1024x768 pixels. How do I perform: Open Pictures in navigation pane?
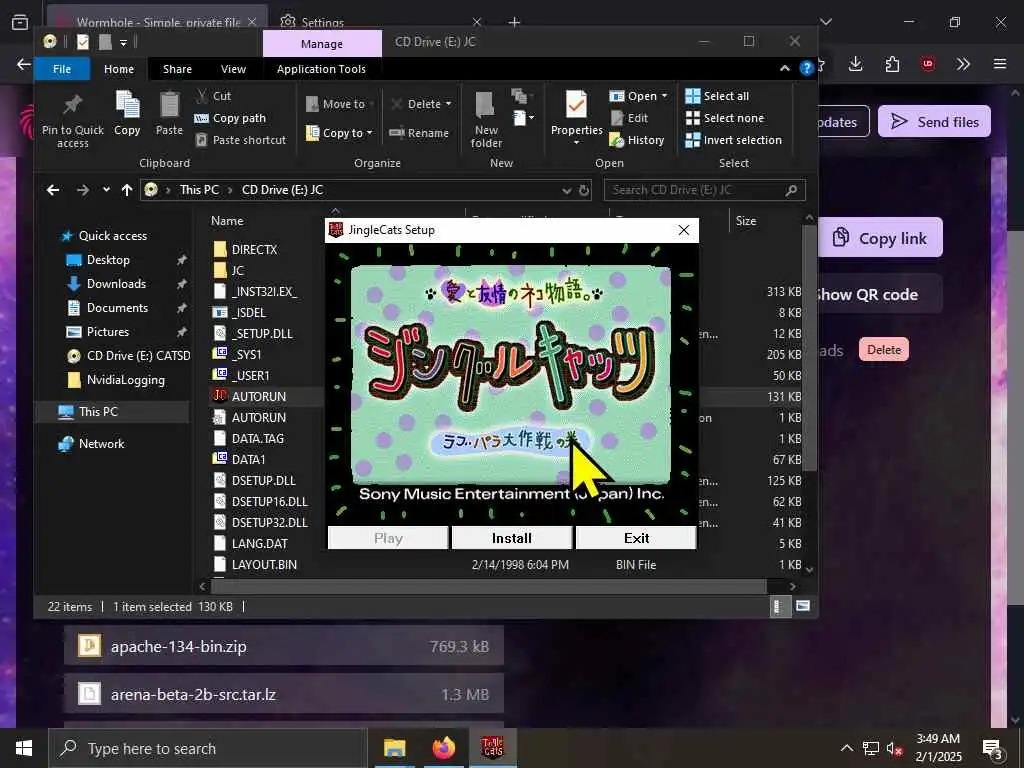tap(108, 332)
